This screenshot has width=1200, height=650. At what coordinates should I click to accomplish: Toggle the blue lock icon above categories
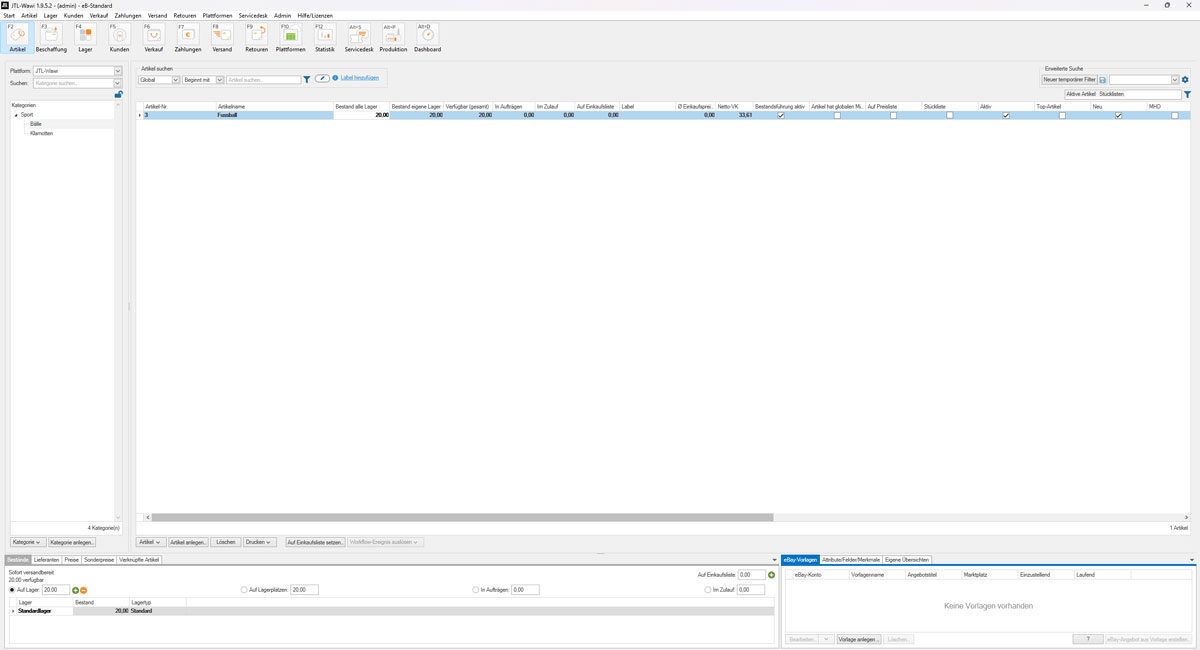click(x=118, y=94)
